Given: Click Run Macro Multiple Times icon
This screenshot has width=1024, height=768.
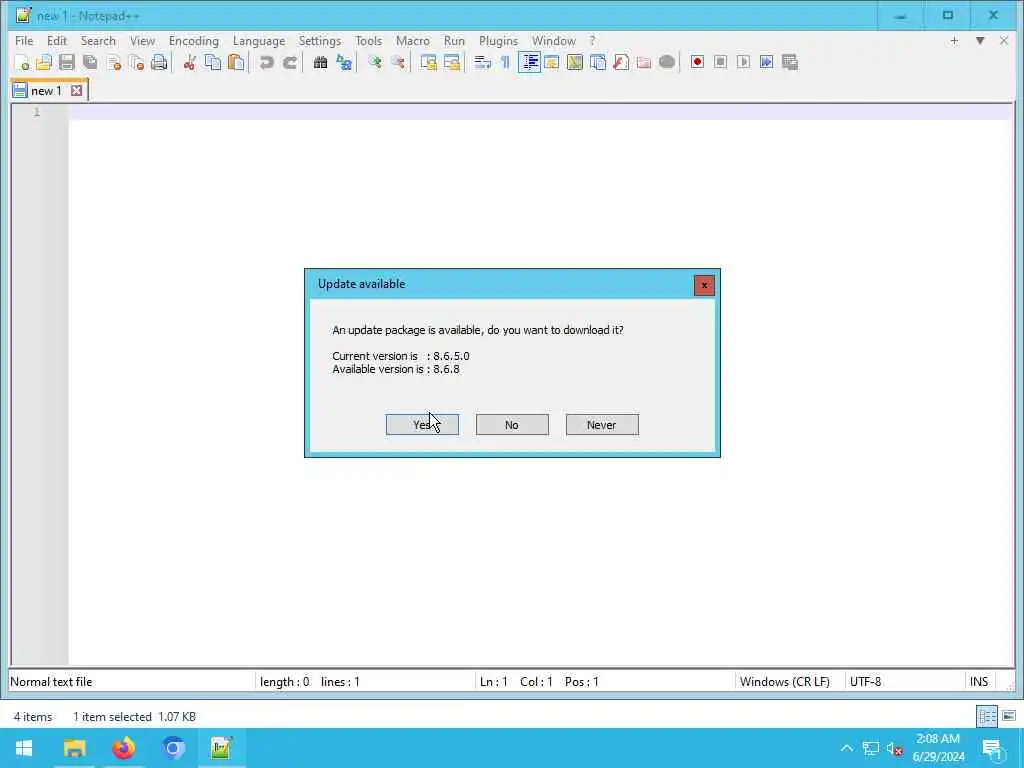Looking at the screenshot, I should (x=767, y=63).
